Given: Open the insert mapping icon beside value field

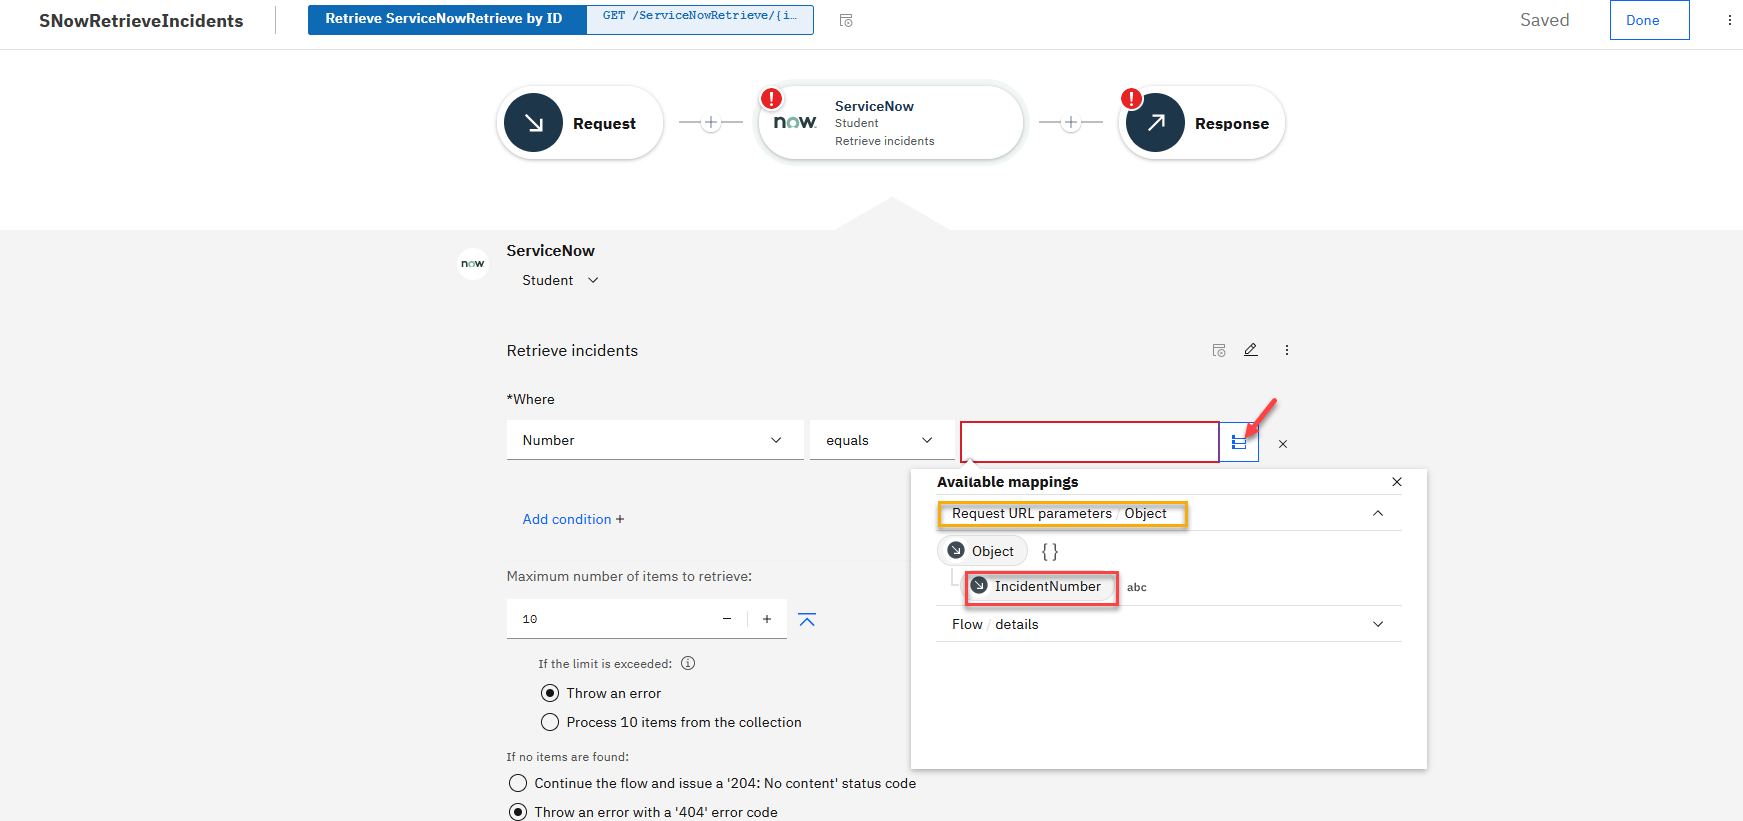Looking at the screenshot, I should pyautogui.click(x=1239, y=442).
